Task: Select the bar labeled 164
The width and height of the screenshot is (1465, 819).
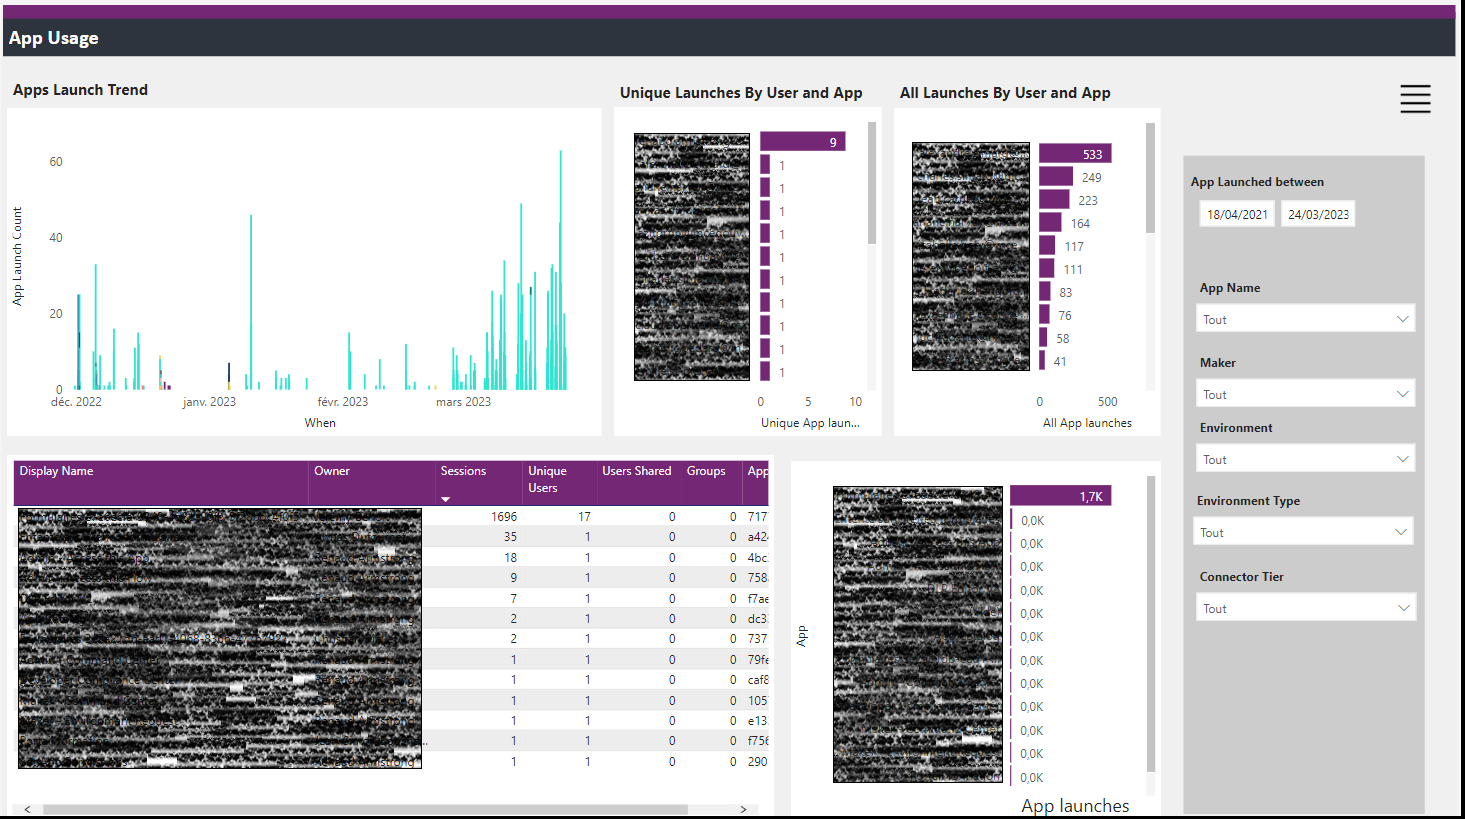Action: [x=1050, y=223]
